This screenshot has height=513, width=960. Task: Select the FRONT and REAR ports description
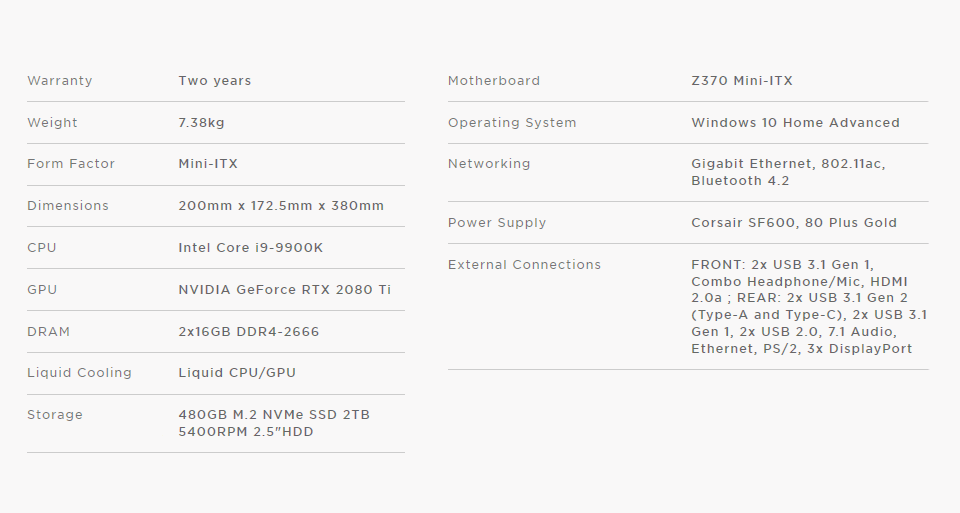[x=809, y=307]
